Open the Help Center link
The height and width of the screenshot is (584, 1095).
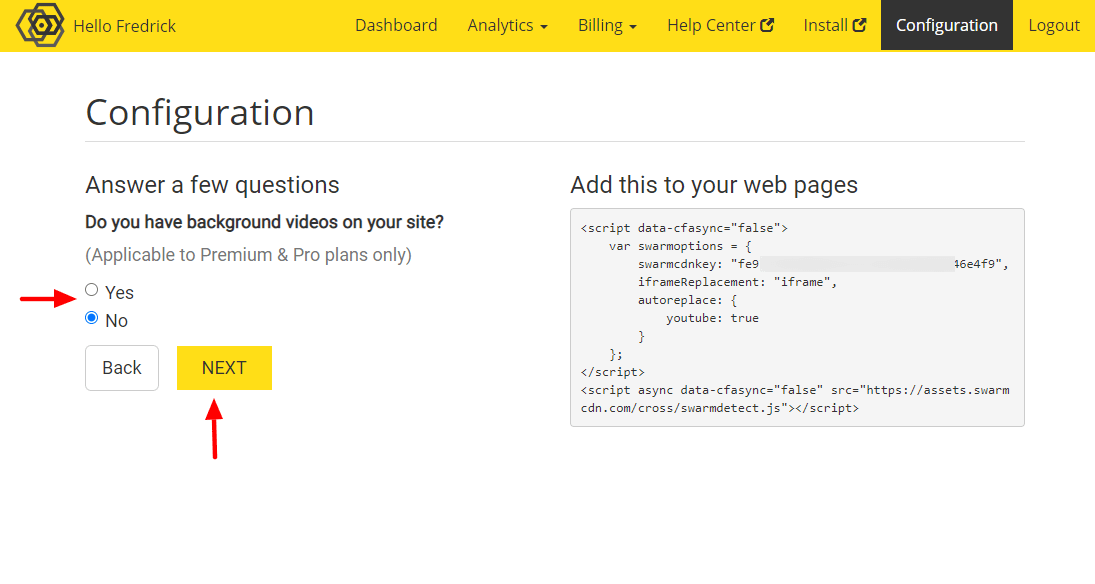[720, 25]
